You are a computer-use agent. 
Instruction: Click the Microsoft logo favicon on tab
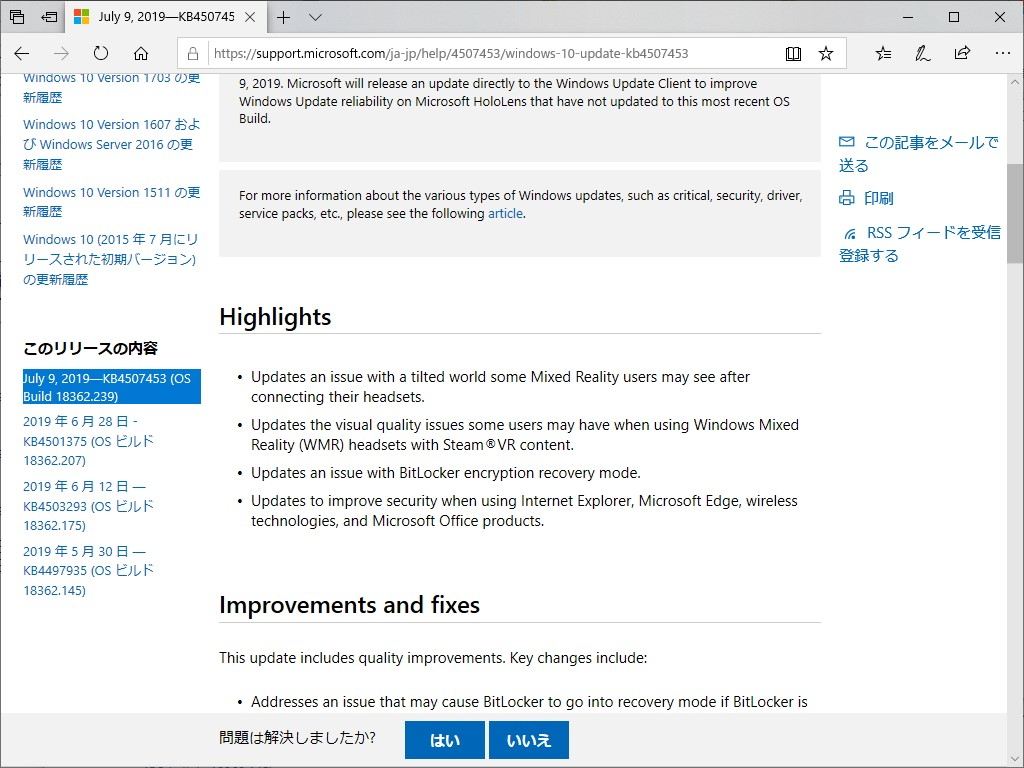point(82,17)
